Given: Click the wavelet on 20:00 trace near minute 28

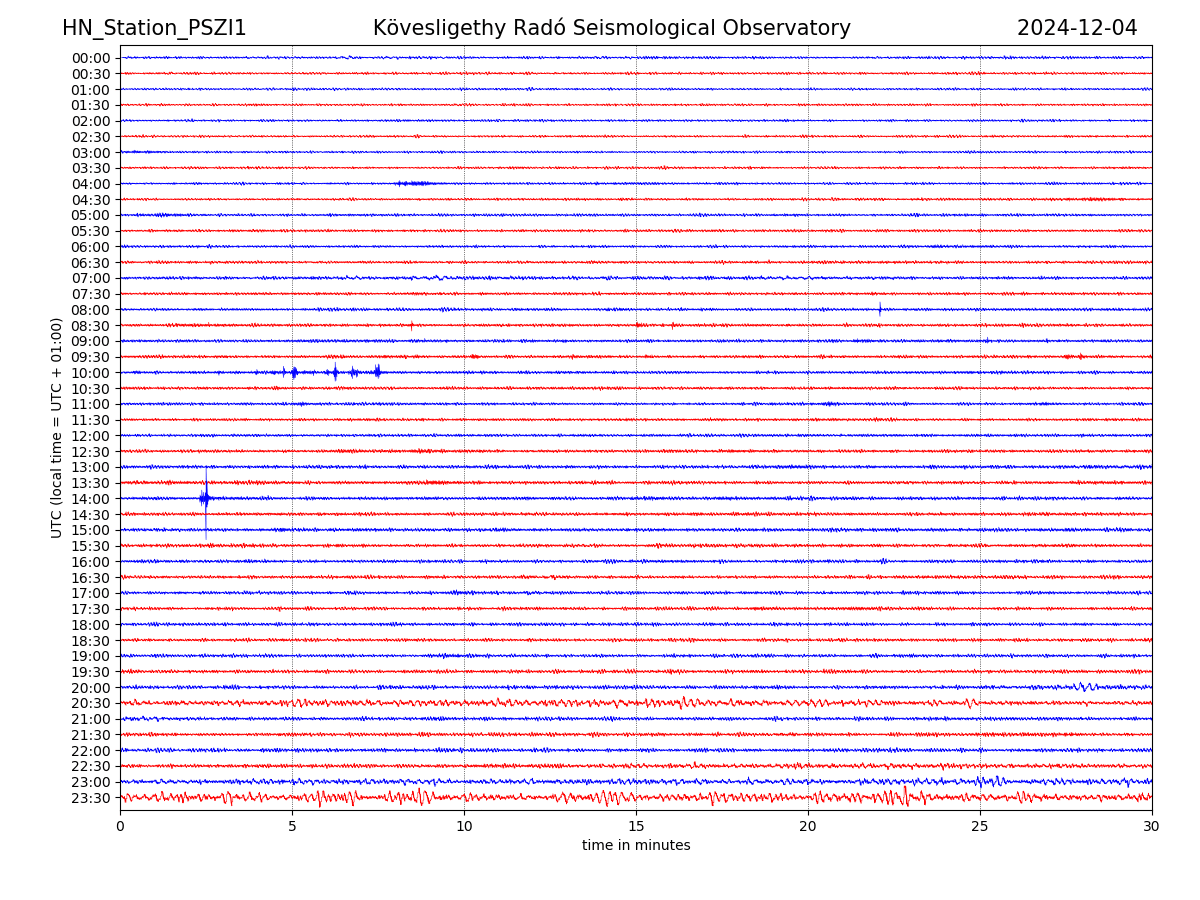Looking at the screenshot, I should [x=1084, y=687].
